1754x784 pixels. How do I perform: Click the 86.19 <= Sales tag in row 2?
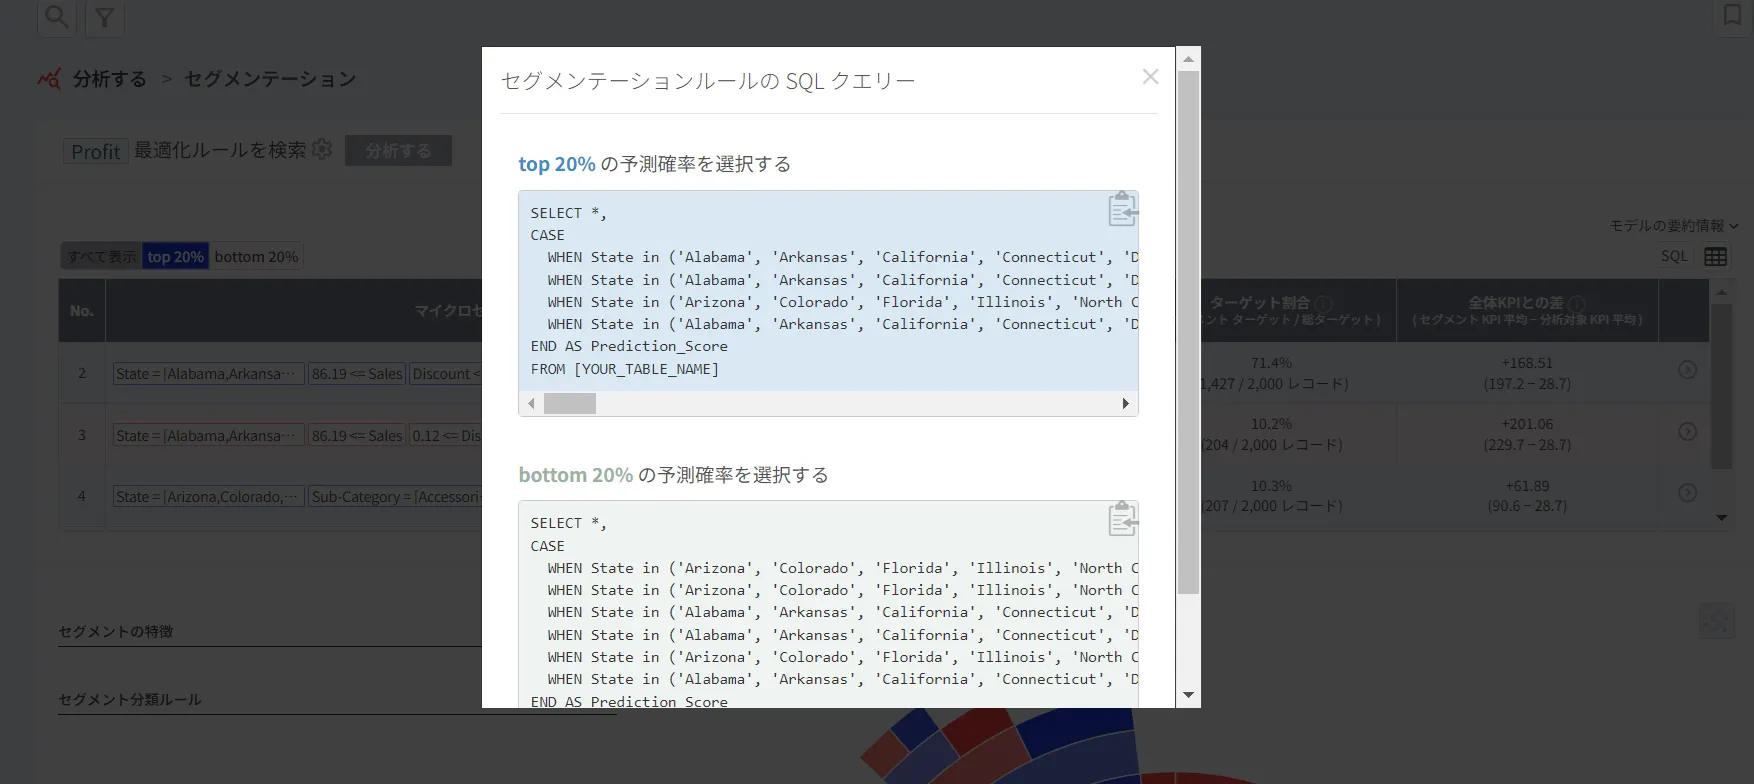pyautogui.click(x=356, y=374)
